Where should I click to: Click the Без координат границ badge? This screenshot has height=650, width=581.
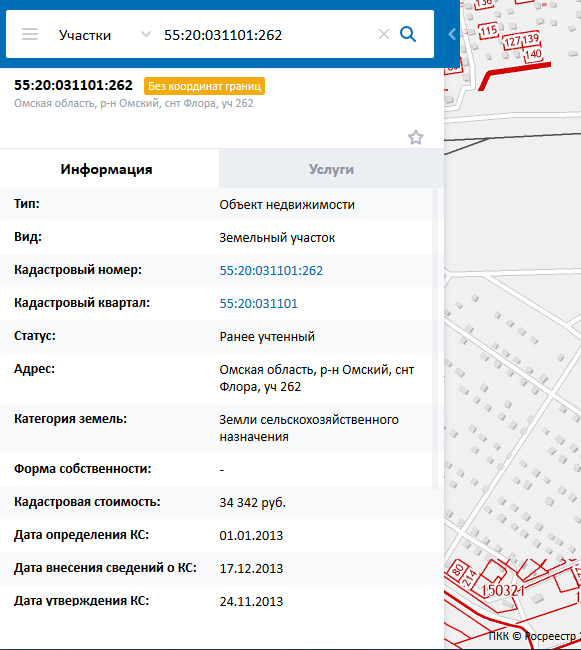pos(204,86)
